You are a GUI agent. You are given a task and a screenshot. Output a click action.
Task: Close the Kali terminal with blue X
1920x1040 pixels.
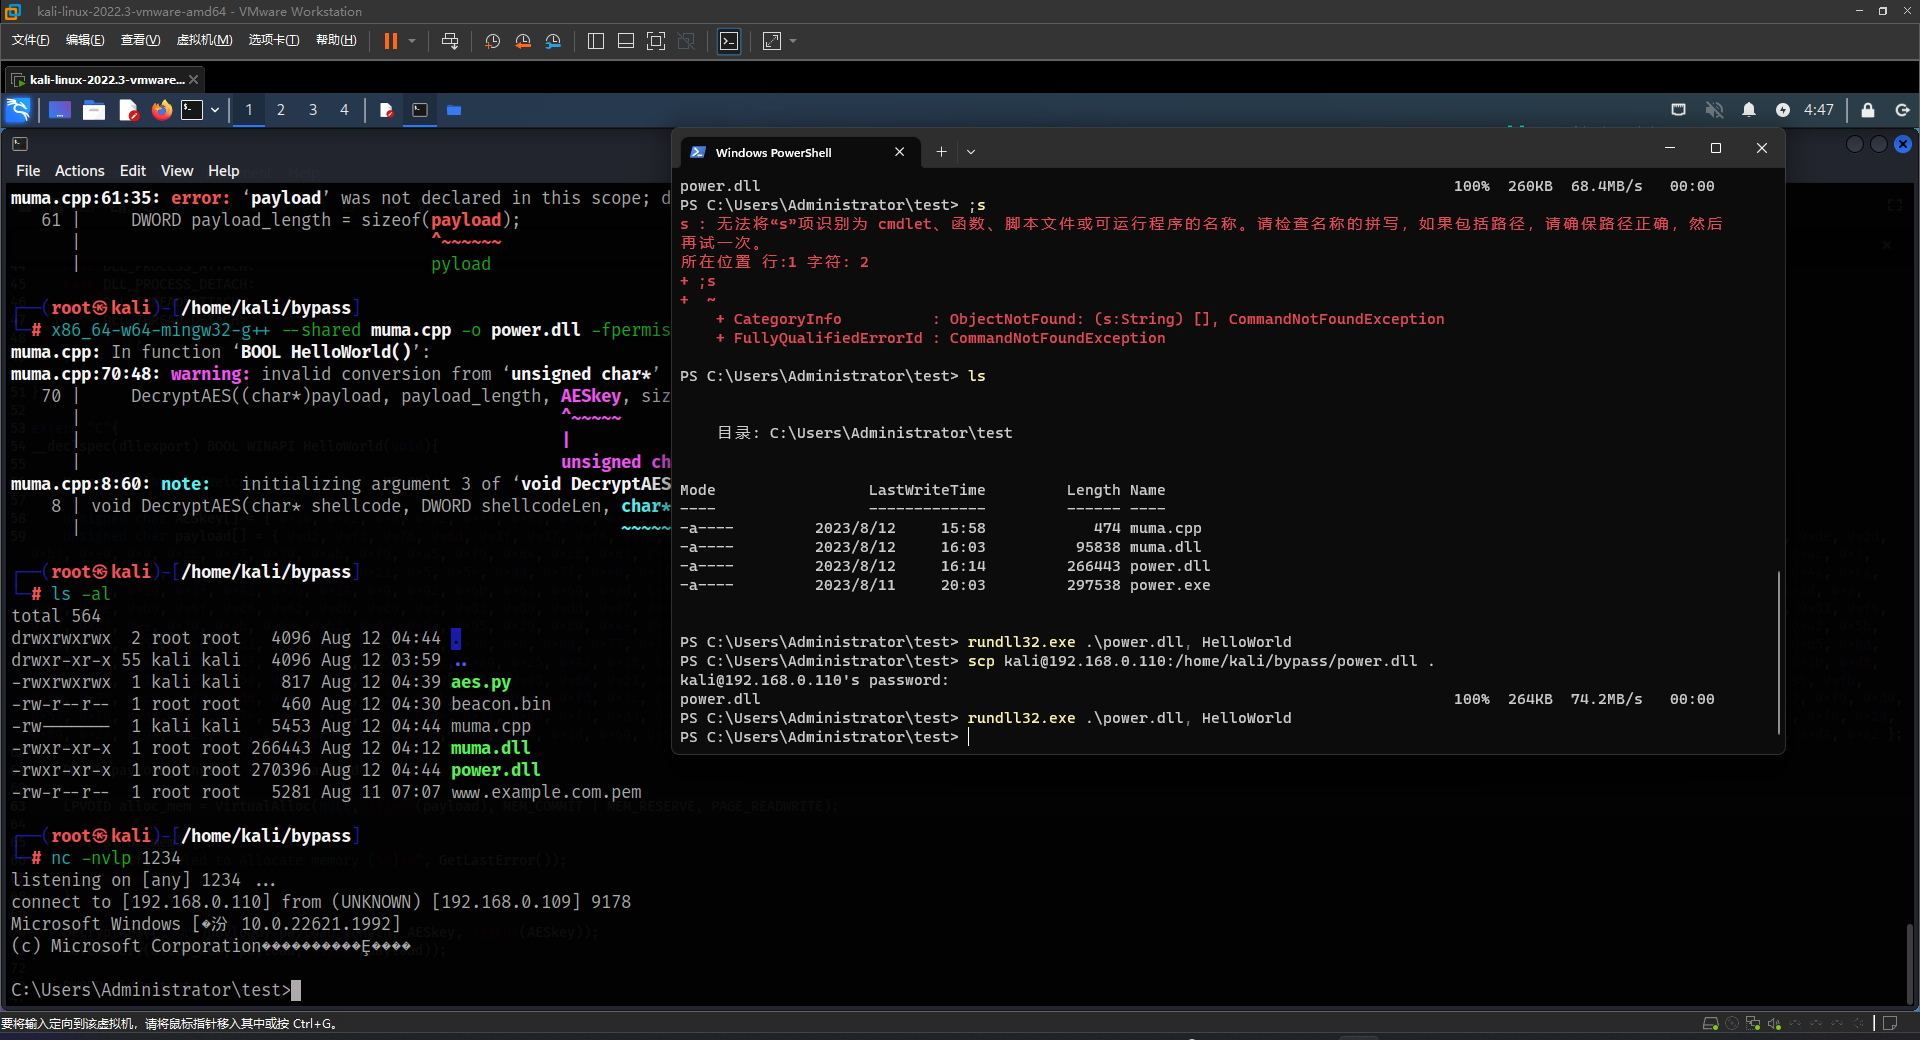tap(1903, 144)
